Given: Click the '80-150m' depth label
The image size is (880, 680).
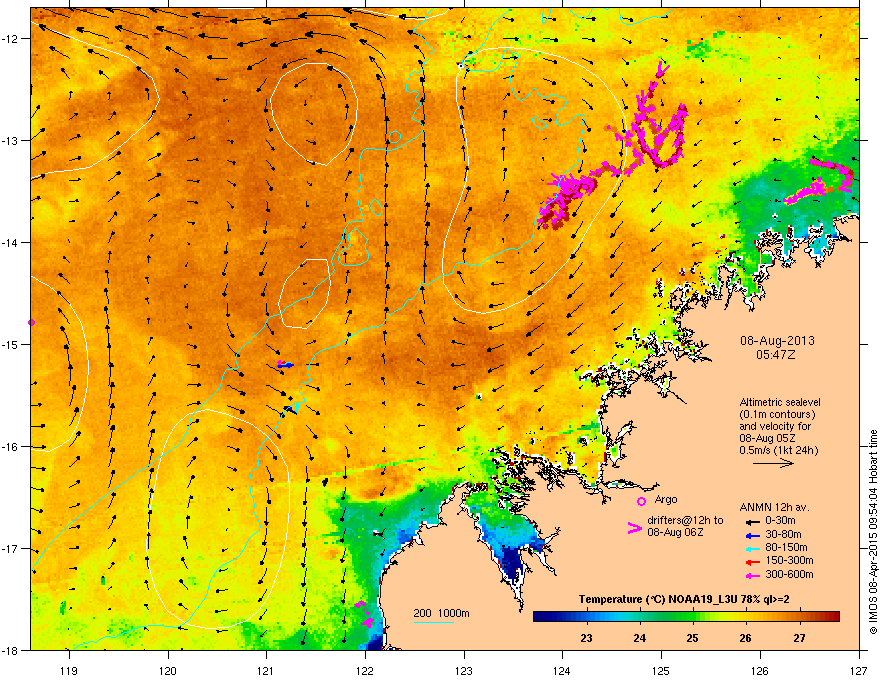Looking at the screenshot, I should [x=786, y=547].
